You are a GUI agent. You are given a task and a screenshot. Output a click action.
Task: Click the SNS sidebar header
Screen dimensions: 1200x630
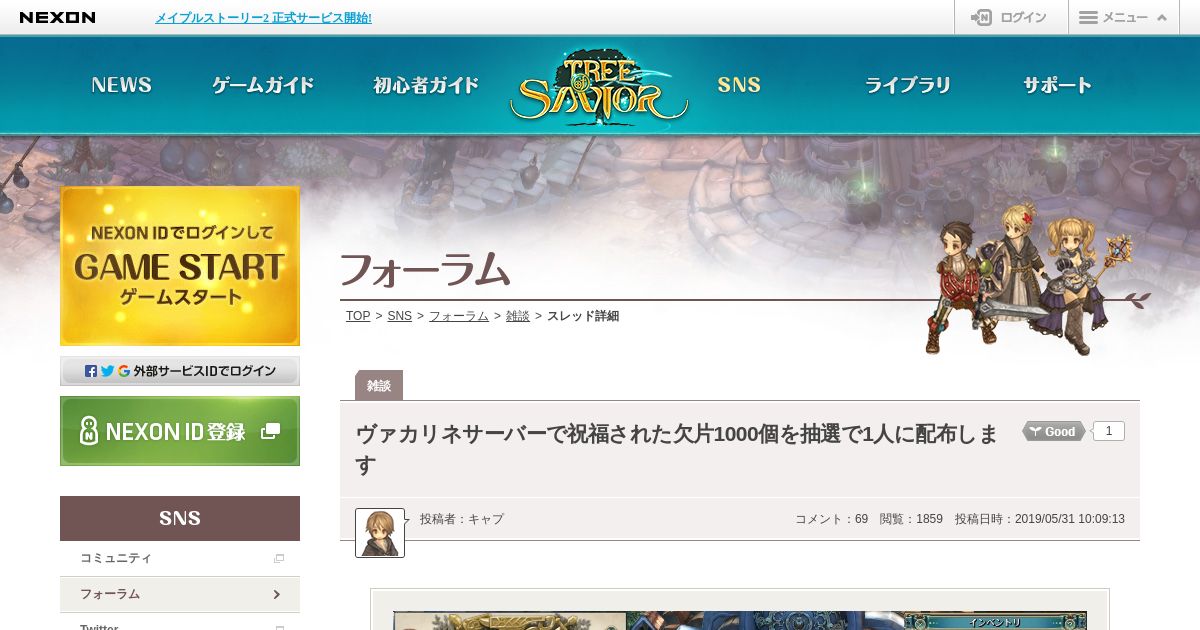coord(180,518)
